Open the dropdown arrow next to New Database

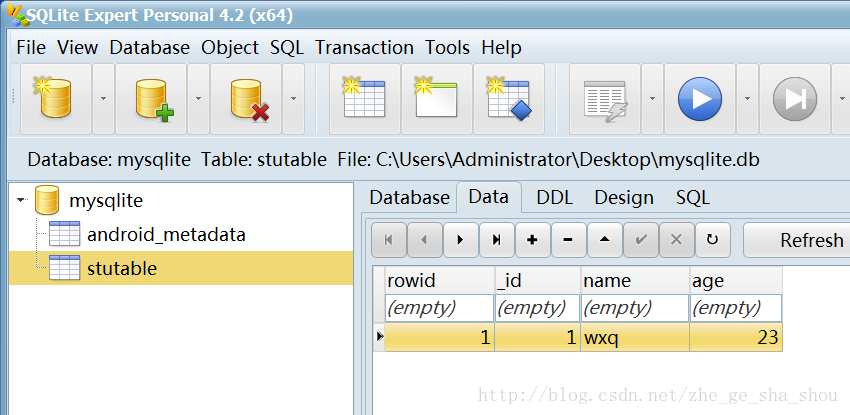coord(103,99)
